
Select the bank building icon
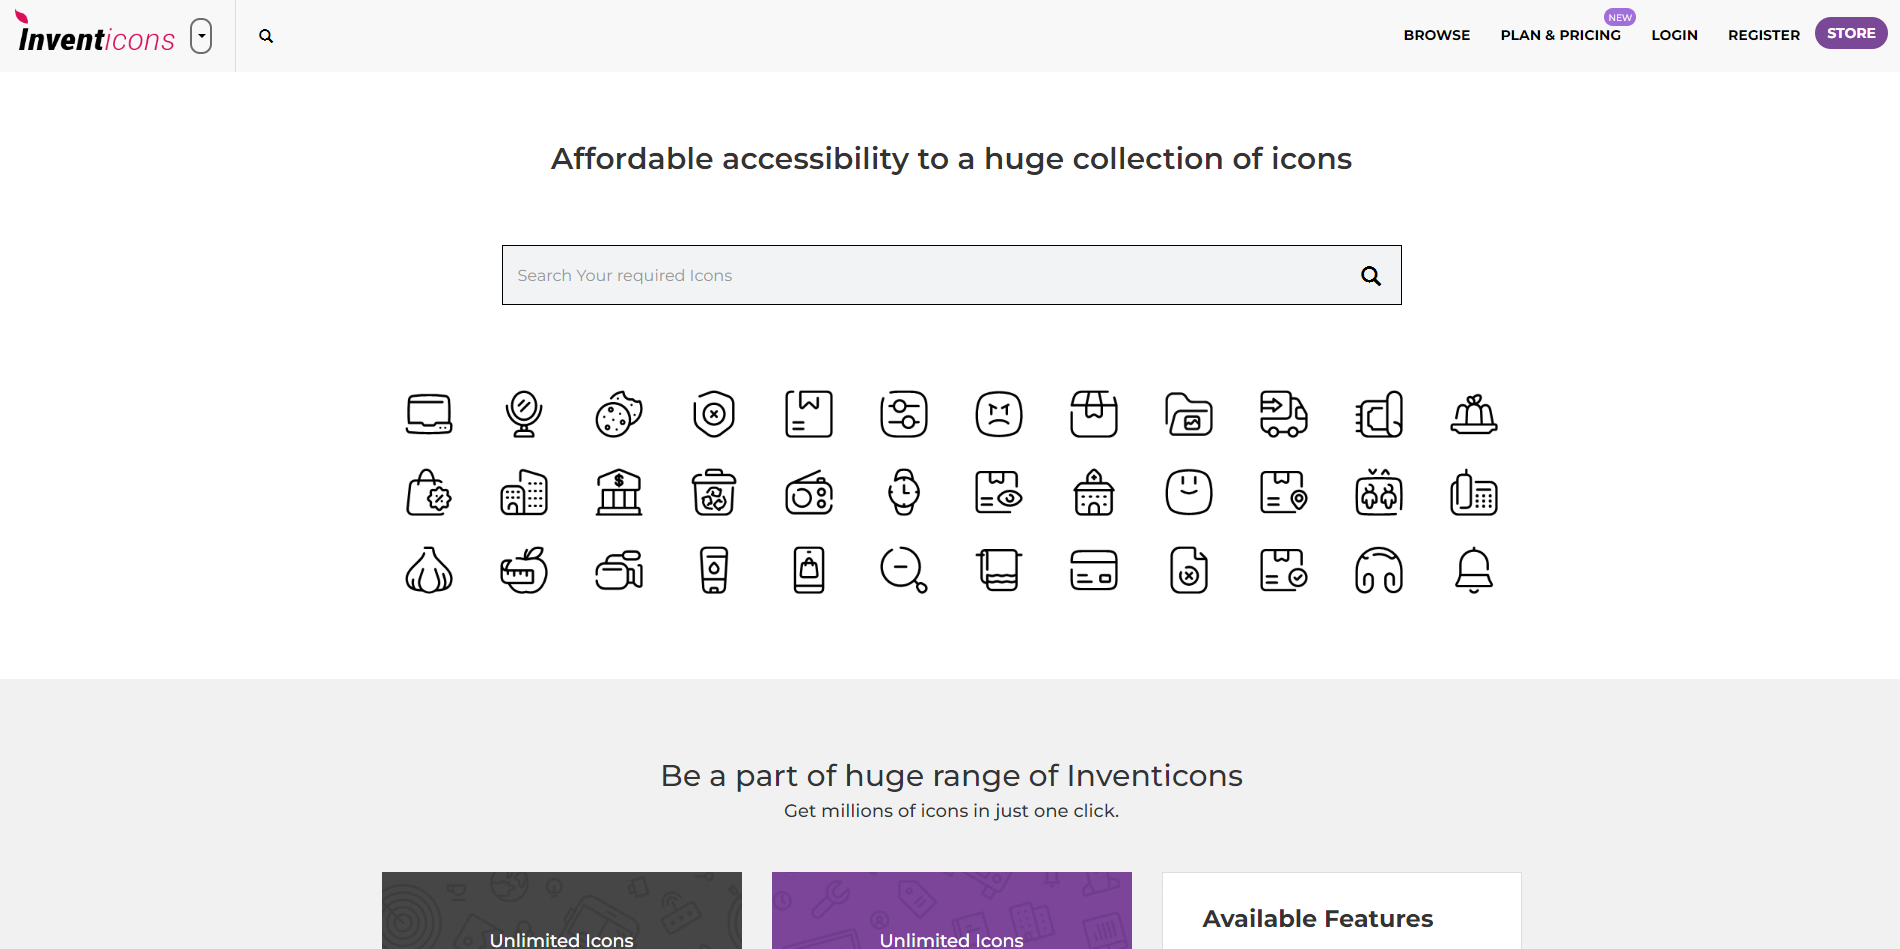[619, 492]
